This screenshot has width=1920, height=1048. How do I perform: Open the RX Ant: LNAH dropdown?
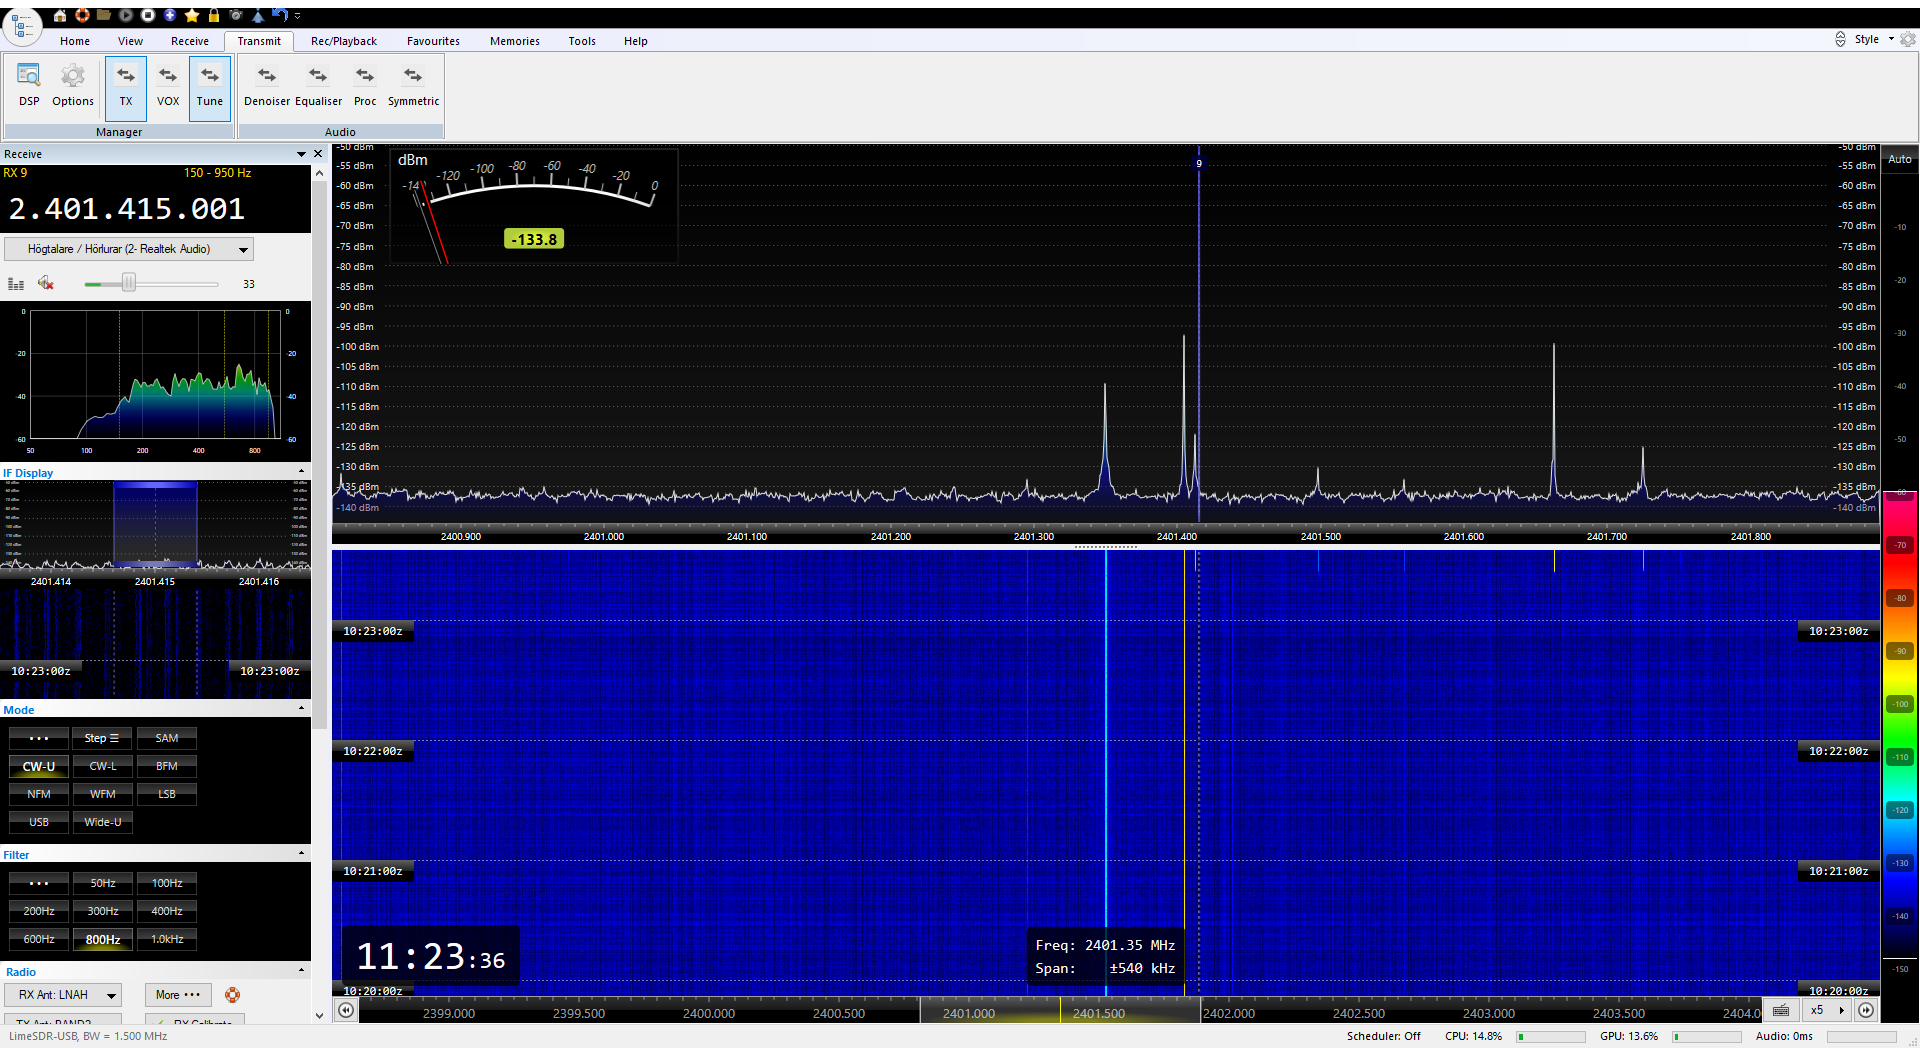[x=63, y=995]
